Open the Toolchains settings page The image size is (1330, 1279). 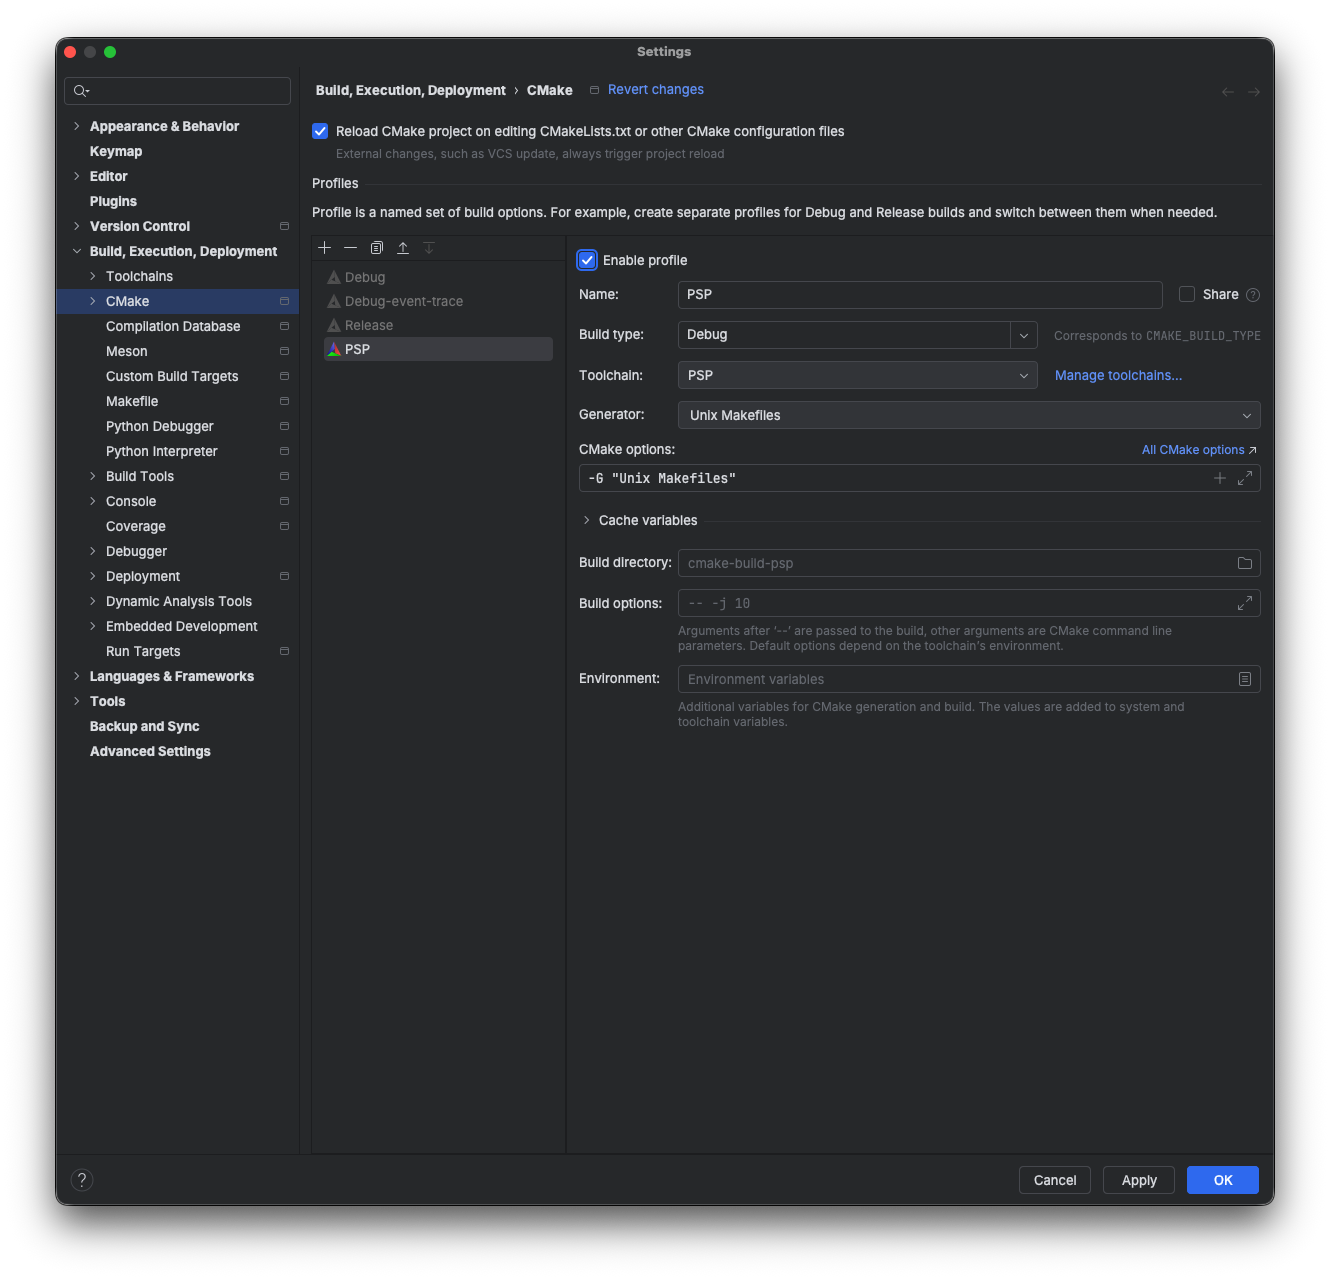coord(138,276)
